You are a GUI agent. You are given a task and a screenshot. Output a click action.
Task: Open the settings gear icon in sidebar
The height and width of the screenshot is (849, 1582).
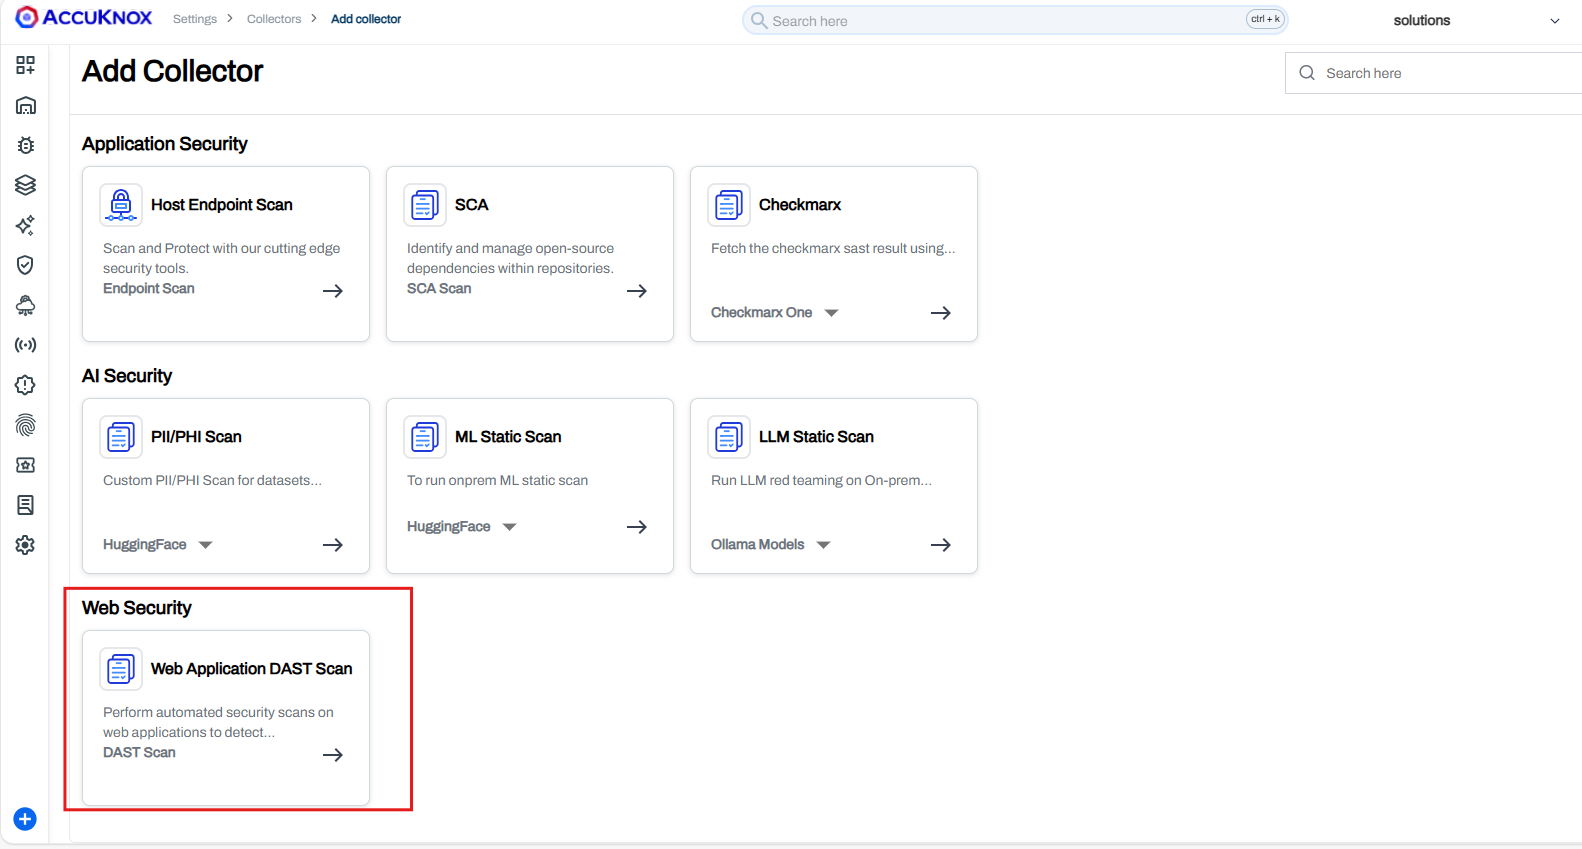pos(26,545)
